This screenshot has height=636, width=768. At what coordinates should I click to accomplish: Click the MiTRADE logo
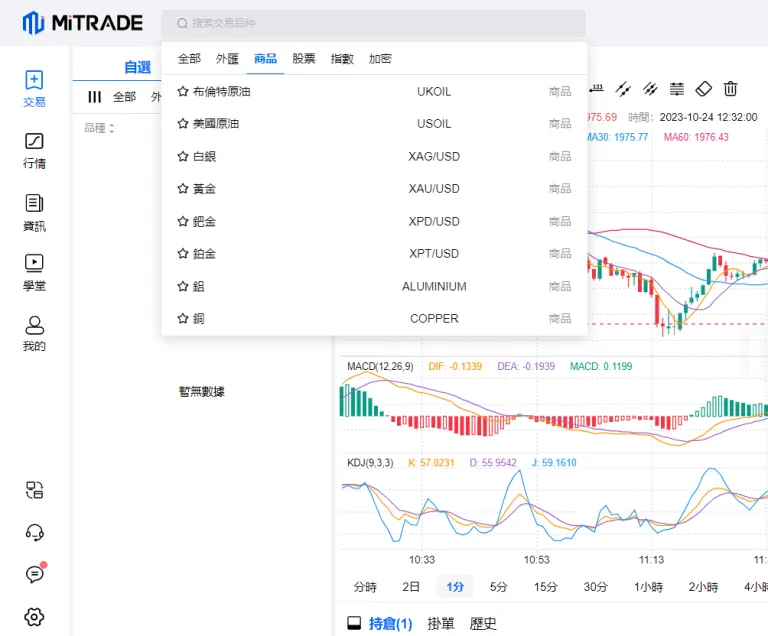pos(82,23)
